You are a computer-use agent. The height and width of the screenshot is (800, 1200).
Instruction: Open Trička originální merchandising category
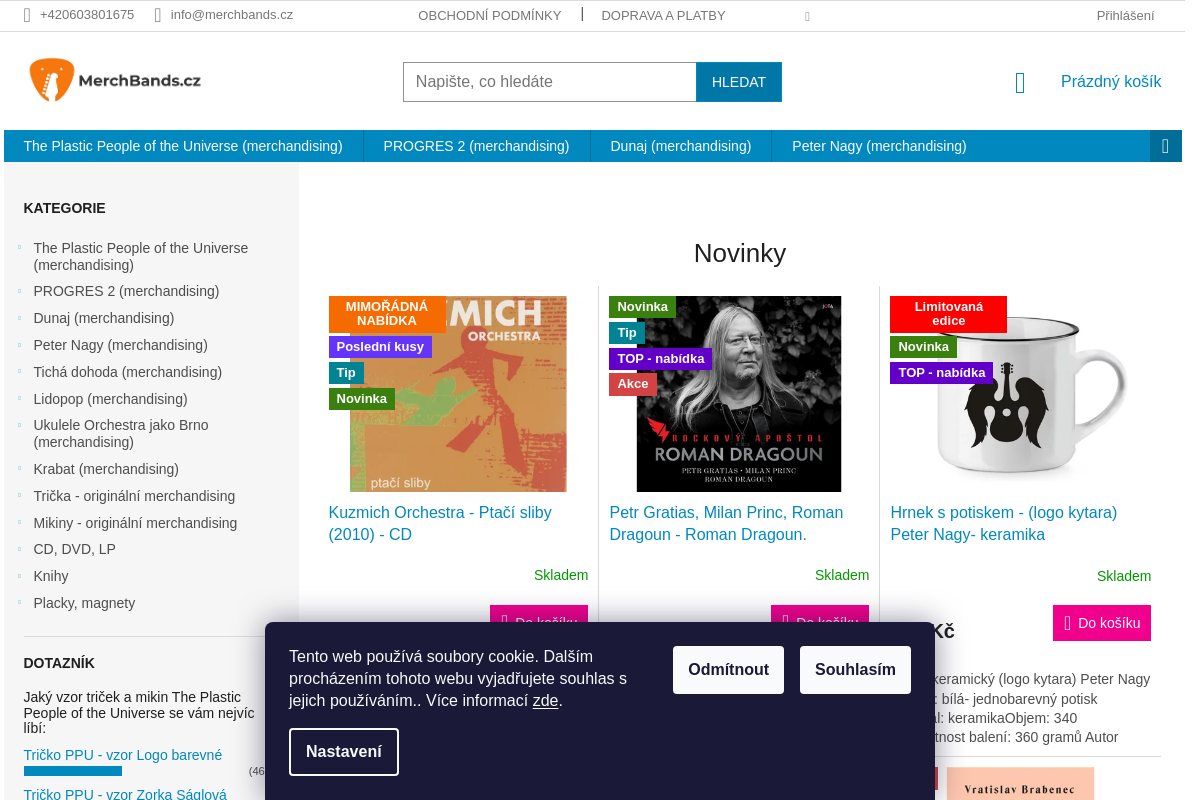(x=134, y=496)
